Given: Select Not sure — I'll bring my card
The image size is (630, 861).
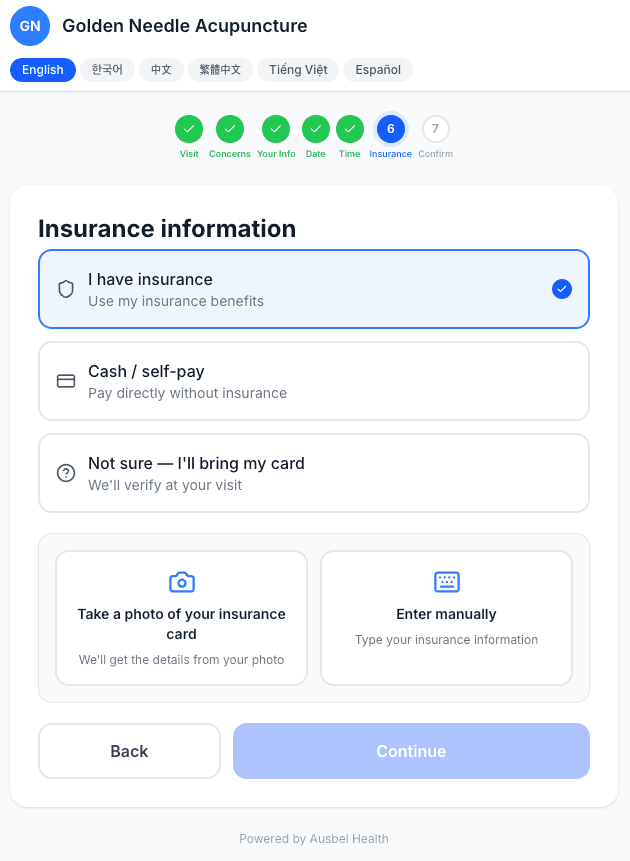Looking at the screenshot, I should click(313, 473).
